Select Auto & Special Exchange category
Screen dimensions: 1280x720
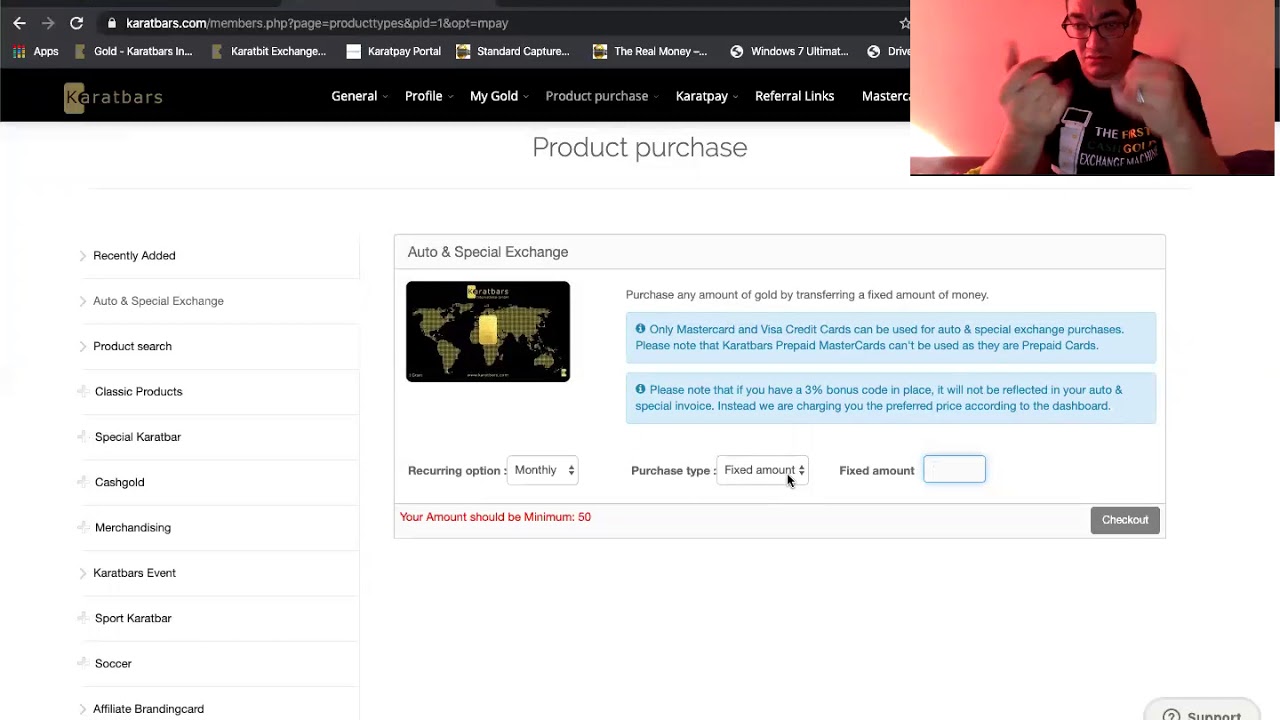tap(158, 301)
